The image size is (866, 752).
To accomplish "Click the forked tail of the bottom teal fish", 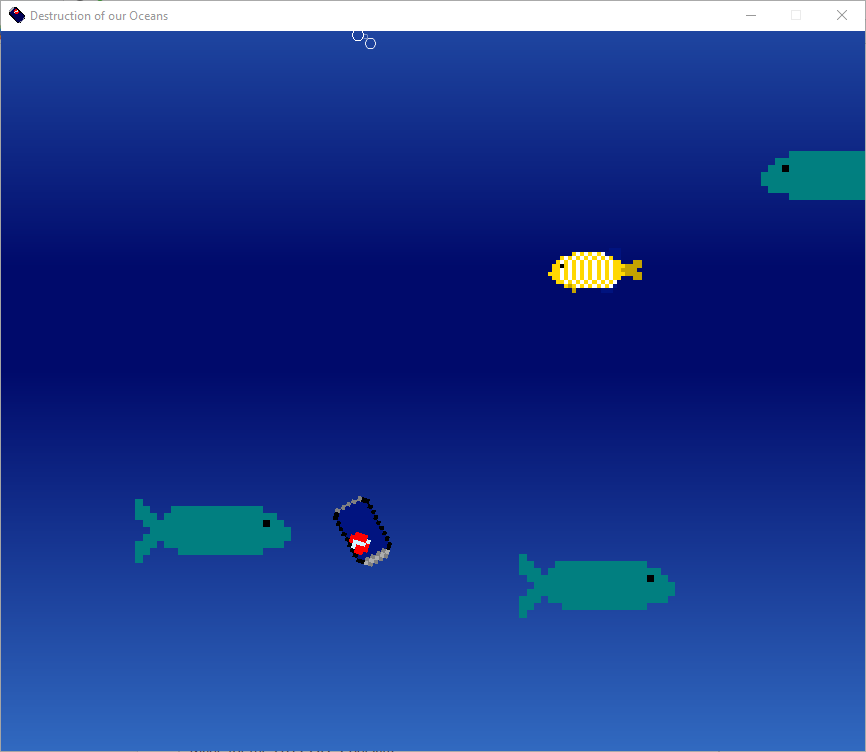I will 529,585.
